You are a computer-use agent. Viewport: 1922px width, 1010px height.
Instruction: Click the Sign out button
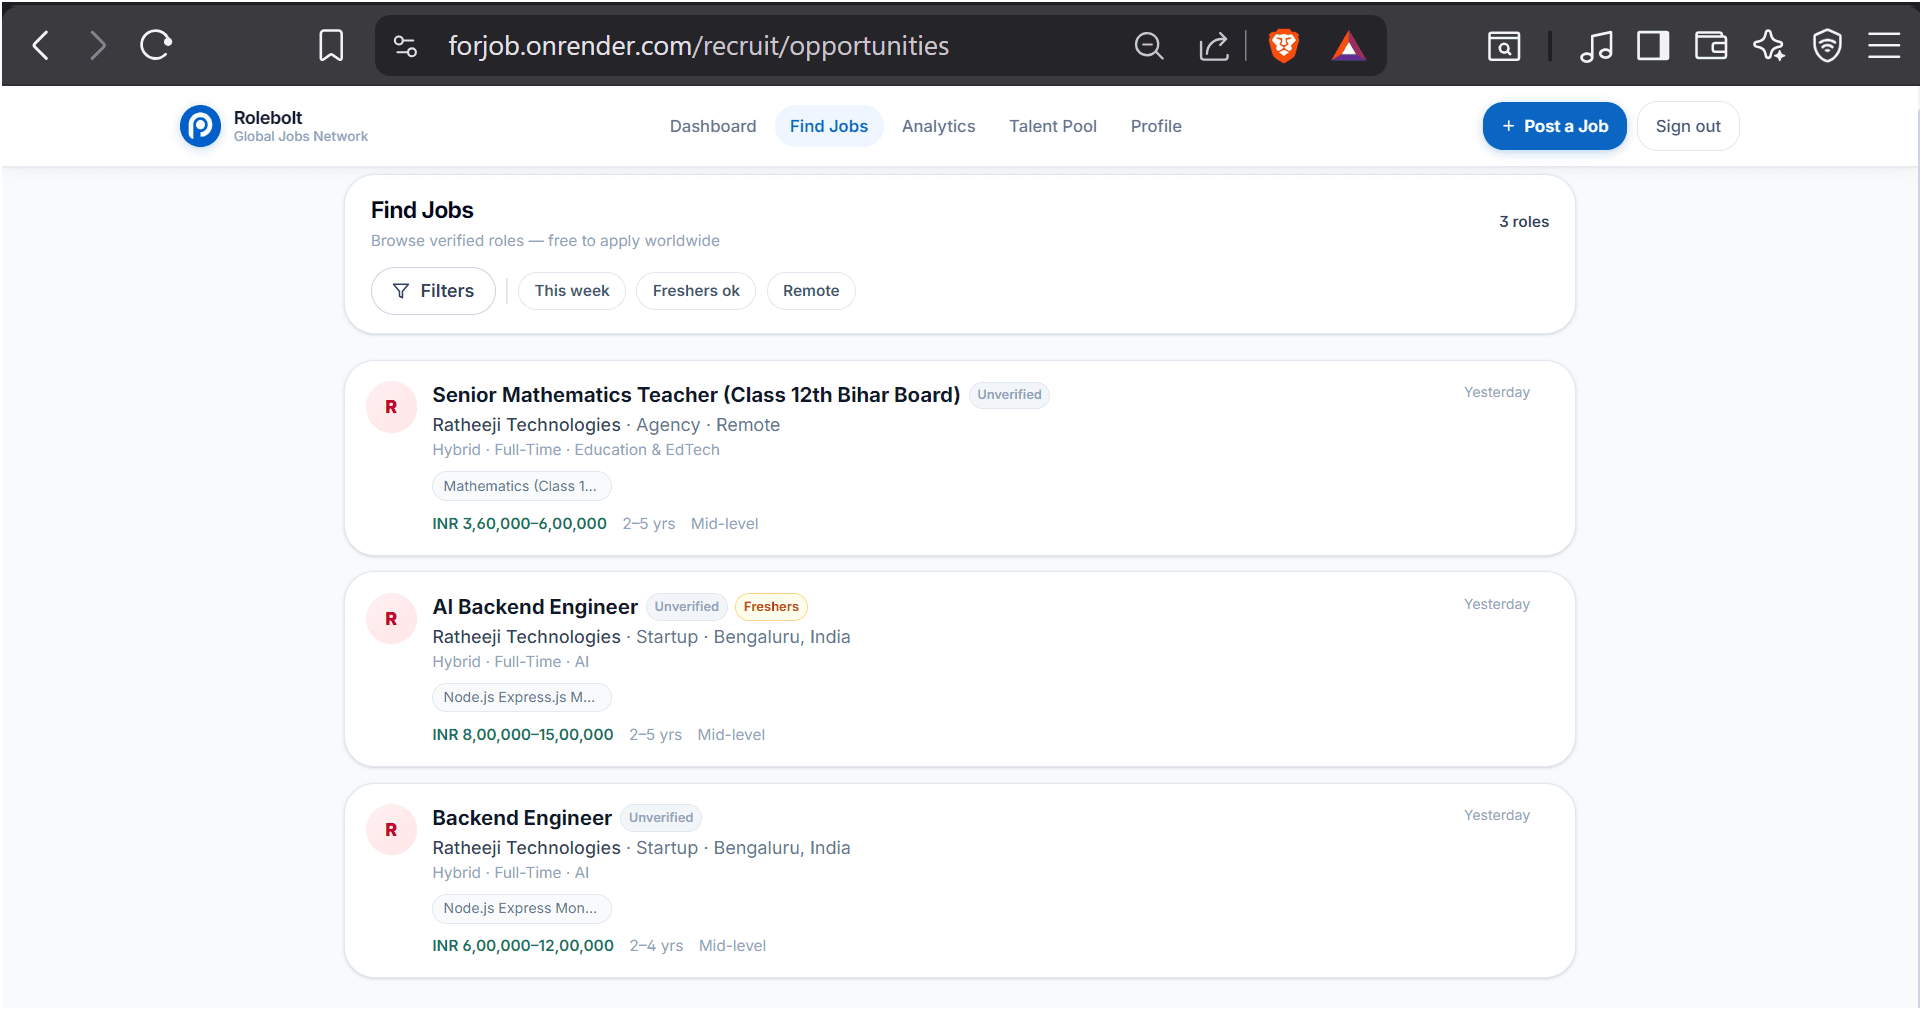pyautogui.click(x=1688, y=126)
